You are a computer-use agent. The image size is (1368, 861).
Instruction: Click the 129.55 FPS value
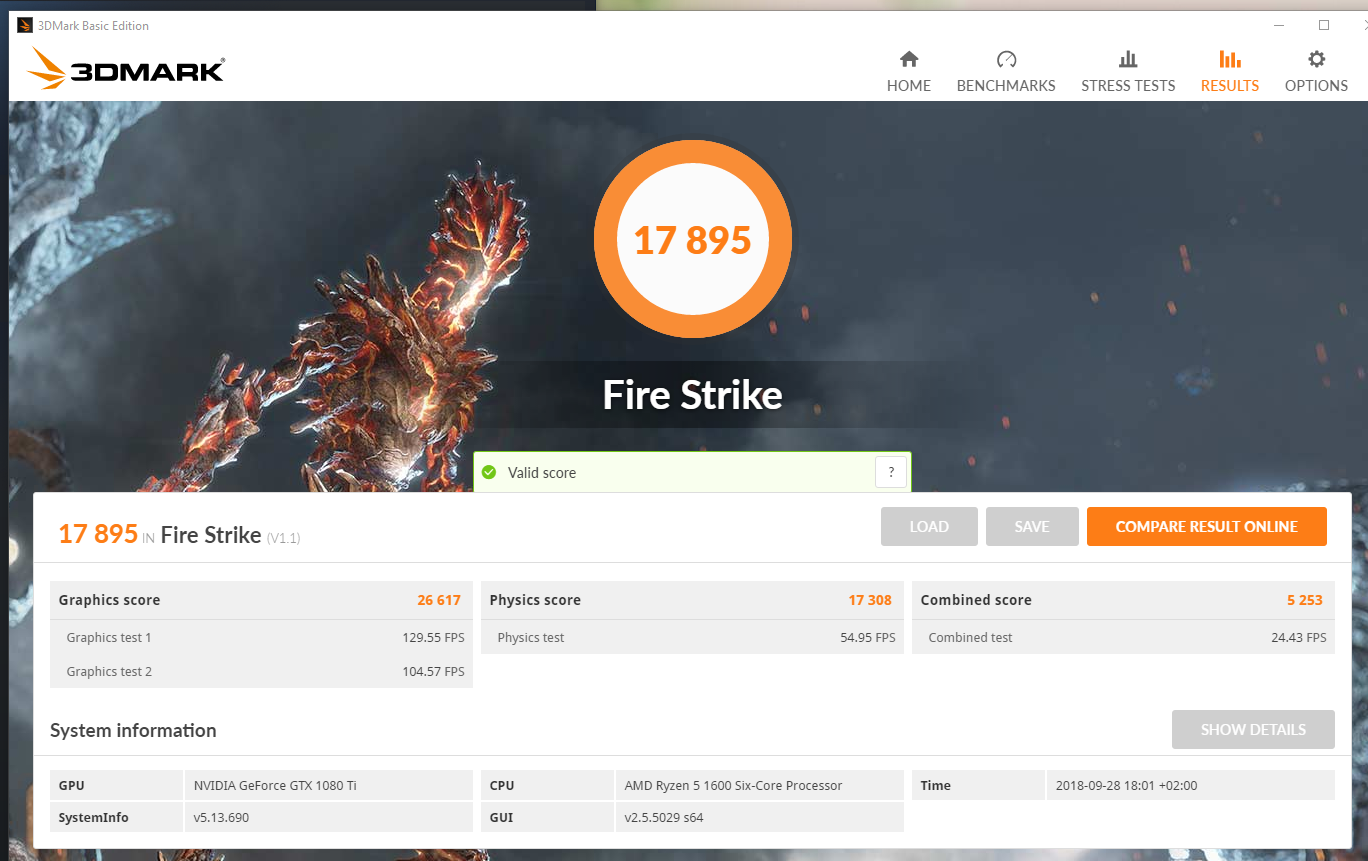[x=433, y=637]
